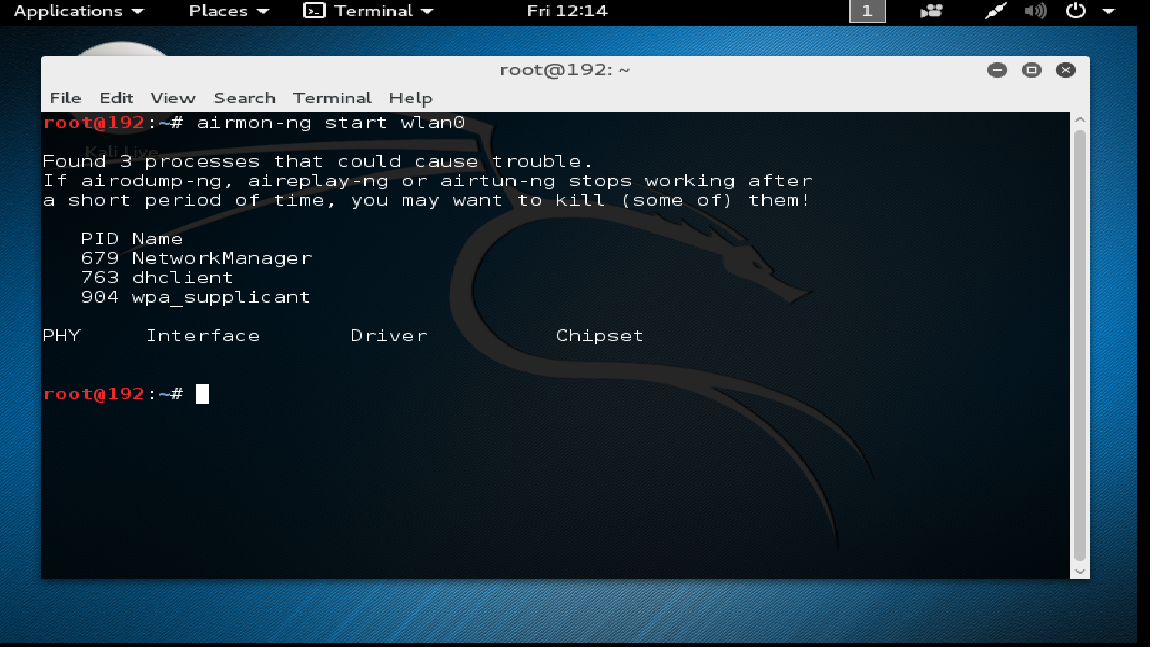This screenshot has width=1152, height=648.
Task: Select workspace 1 indicator
Action: pyautogui.click(x=867, y=11)
